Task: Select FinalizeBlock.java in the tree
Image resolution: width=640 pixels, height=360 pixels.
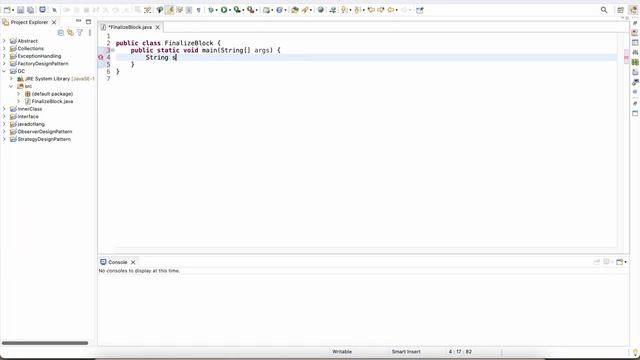Action: tap(52, 101)
